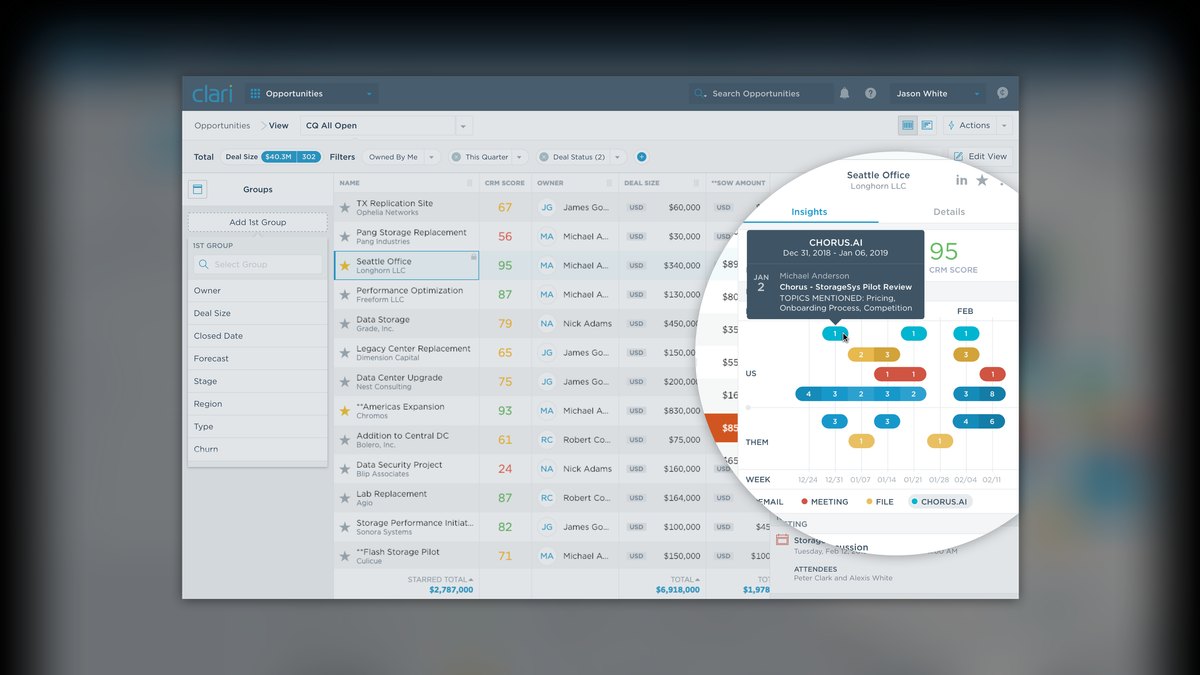This screenshot has height=675, width=1200.
Task: Click the calendar icon in meeting card
Action: (x=782, y=539)
